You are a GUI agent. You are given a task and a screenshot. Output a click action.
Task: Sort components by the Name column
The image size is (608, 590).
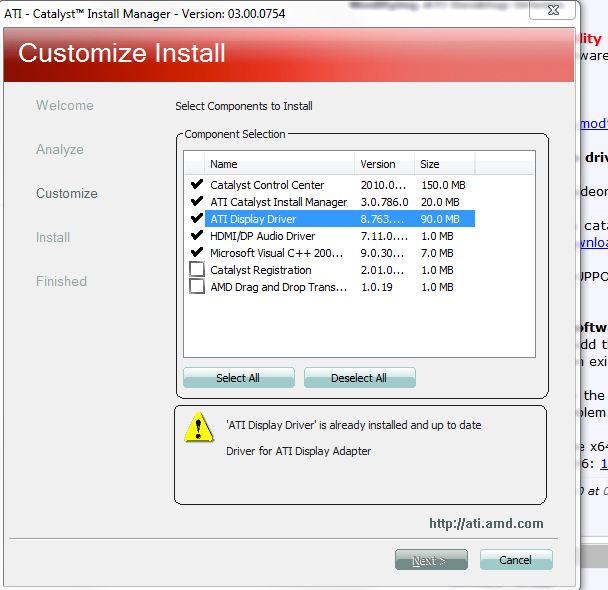click(279, 164)
